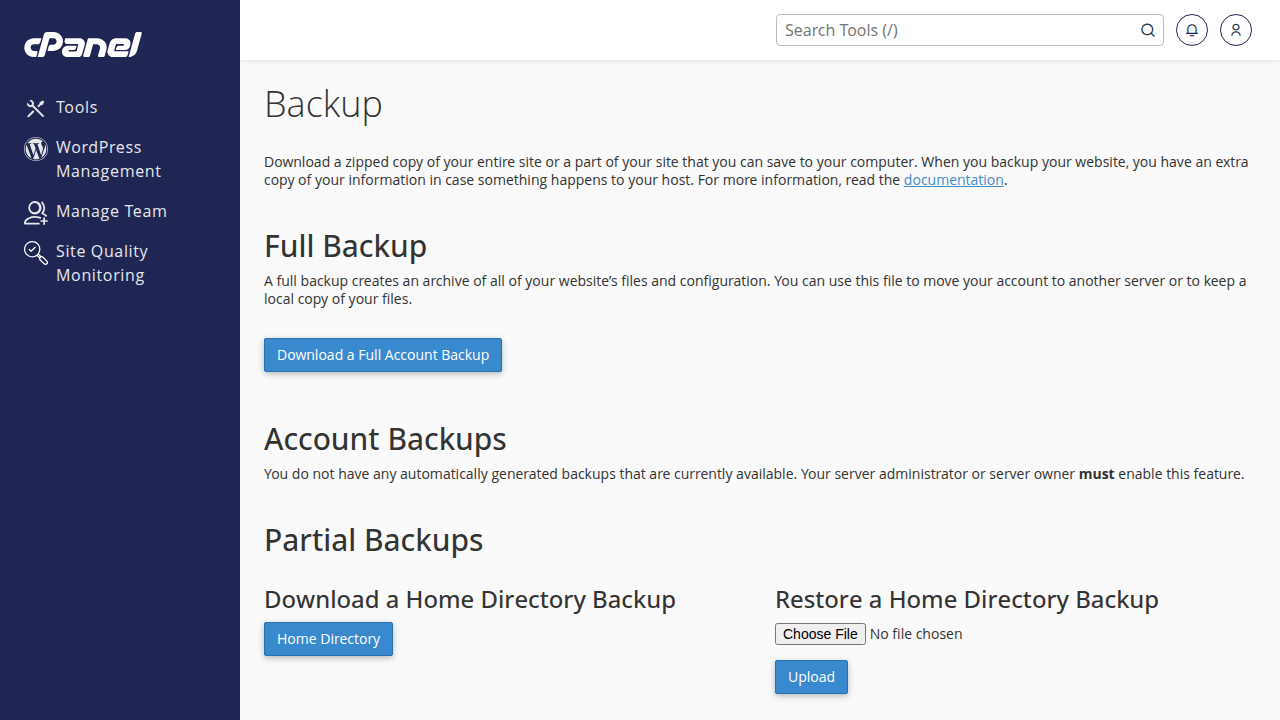Open the user account icon
Screen dimensions: 1280x720
(1236, 30)
